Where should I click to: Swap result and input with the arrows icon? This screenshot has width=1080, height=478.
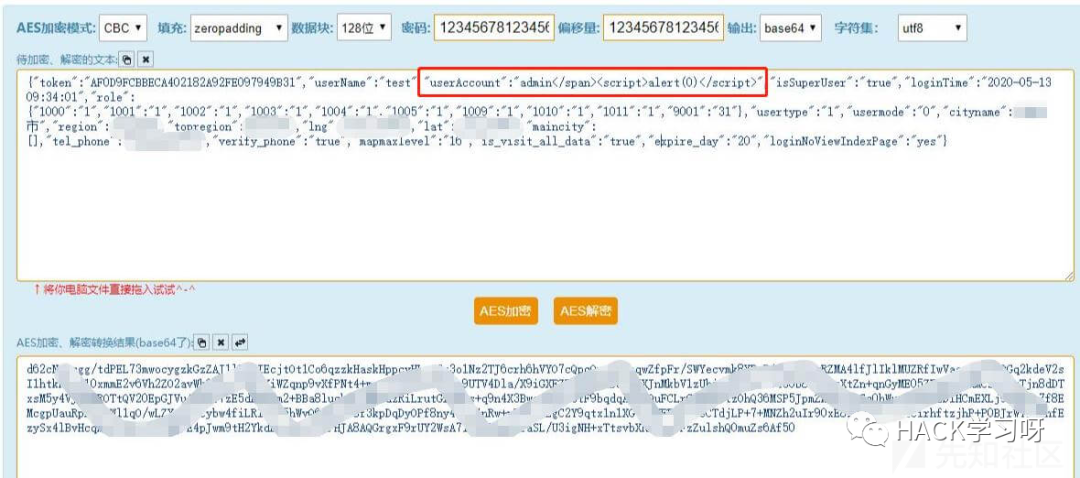[239, 342]
